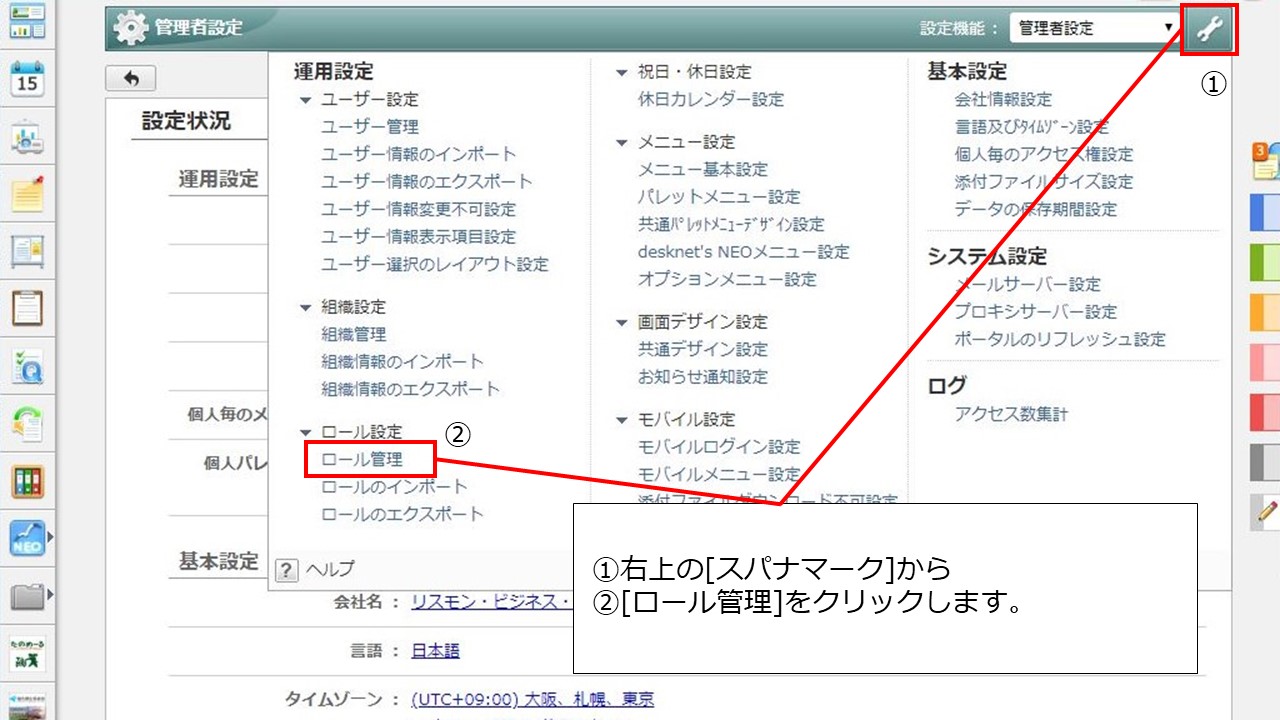
Task: Open 会社情報設定
Action: click(1003, 99)
